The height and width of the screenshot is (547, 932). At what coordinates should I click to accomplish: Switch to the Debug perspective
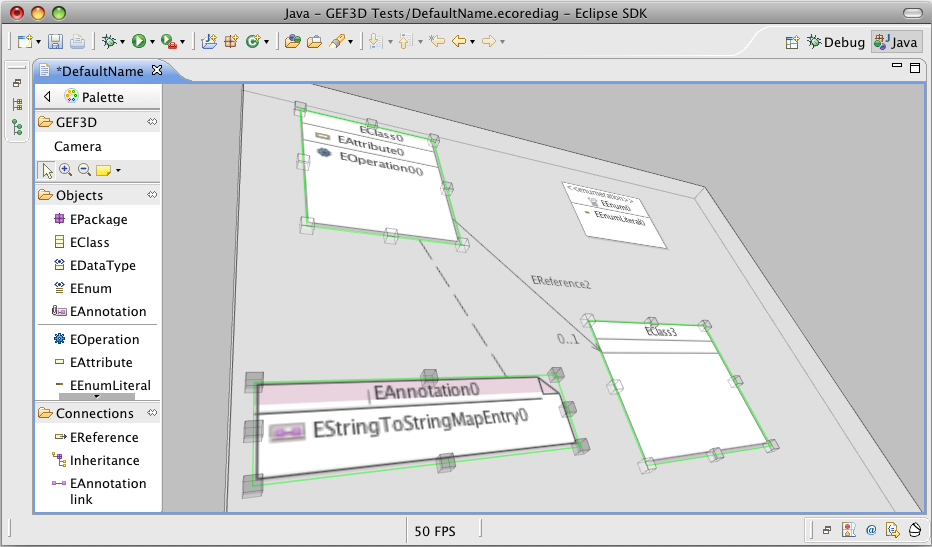(x=835, y=42)
